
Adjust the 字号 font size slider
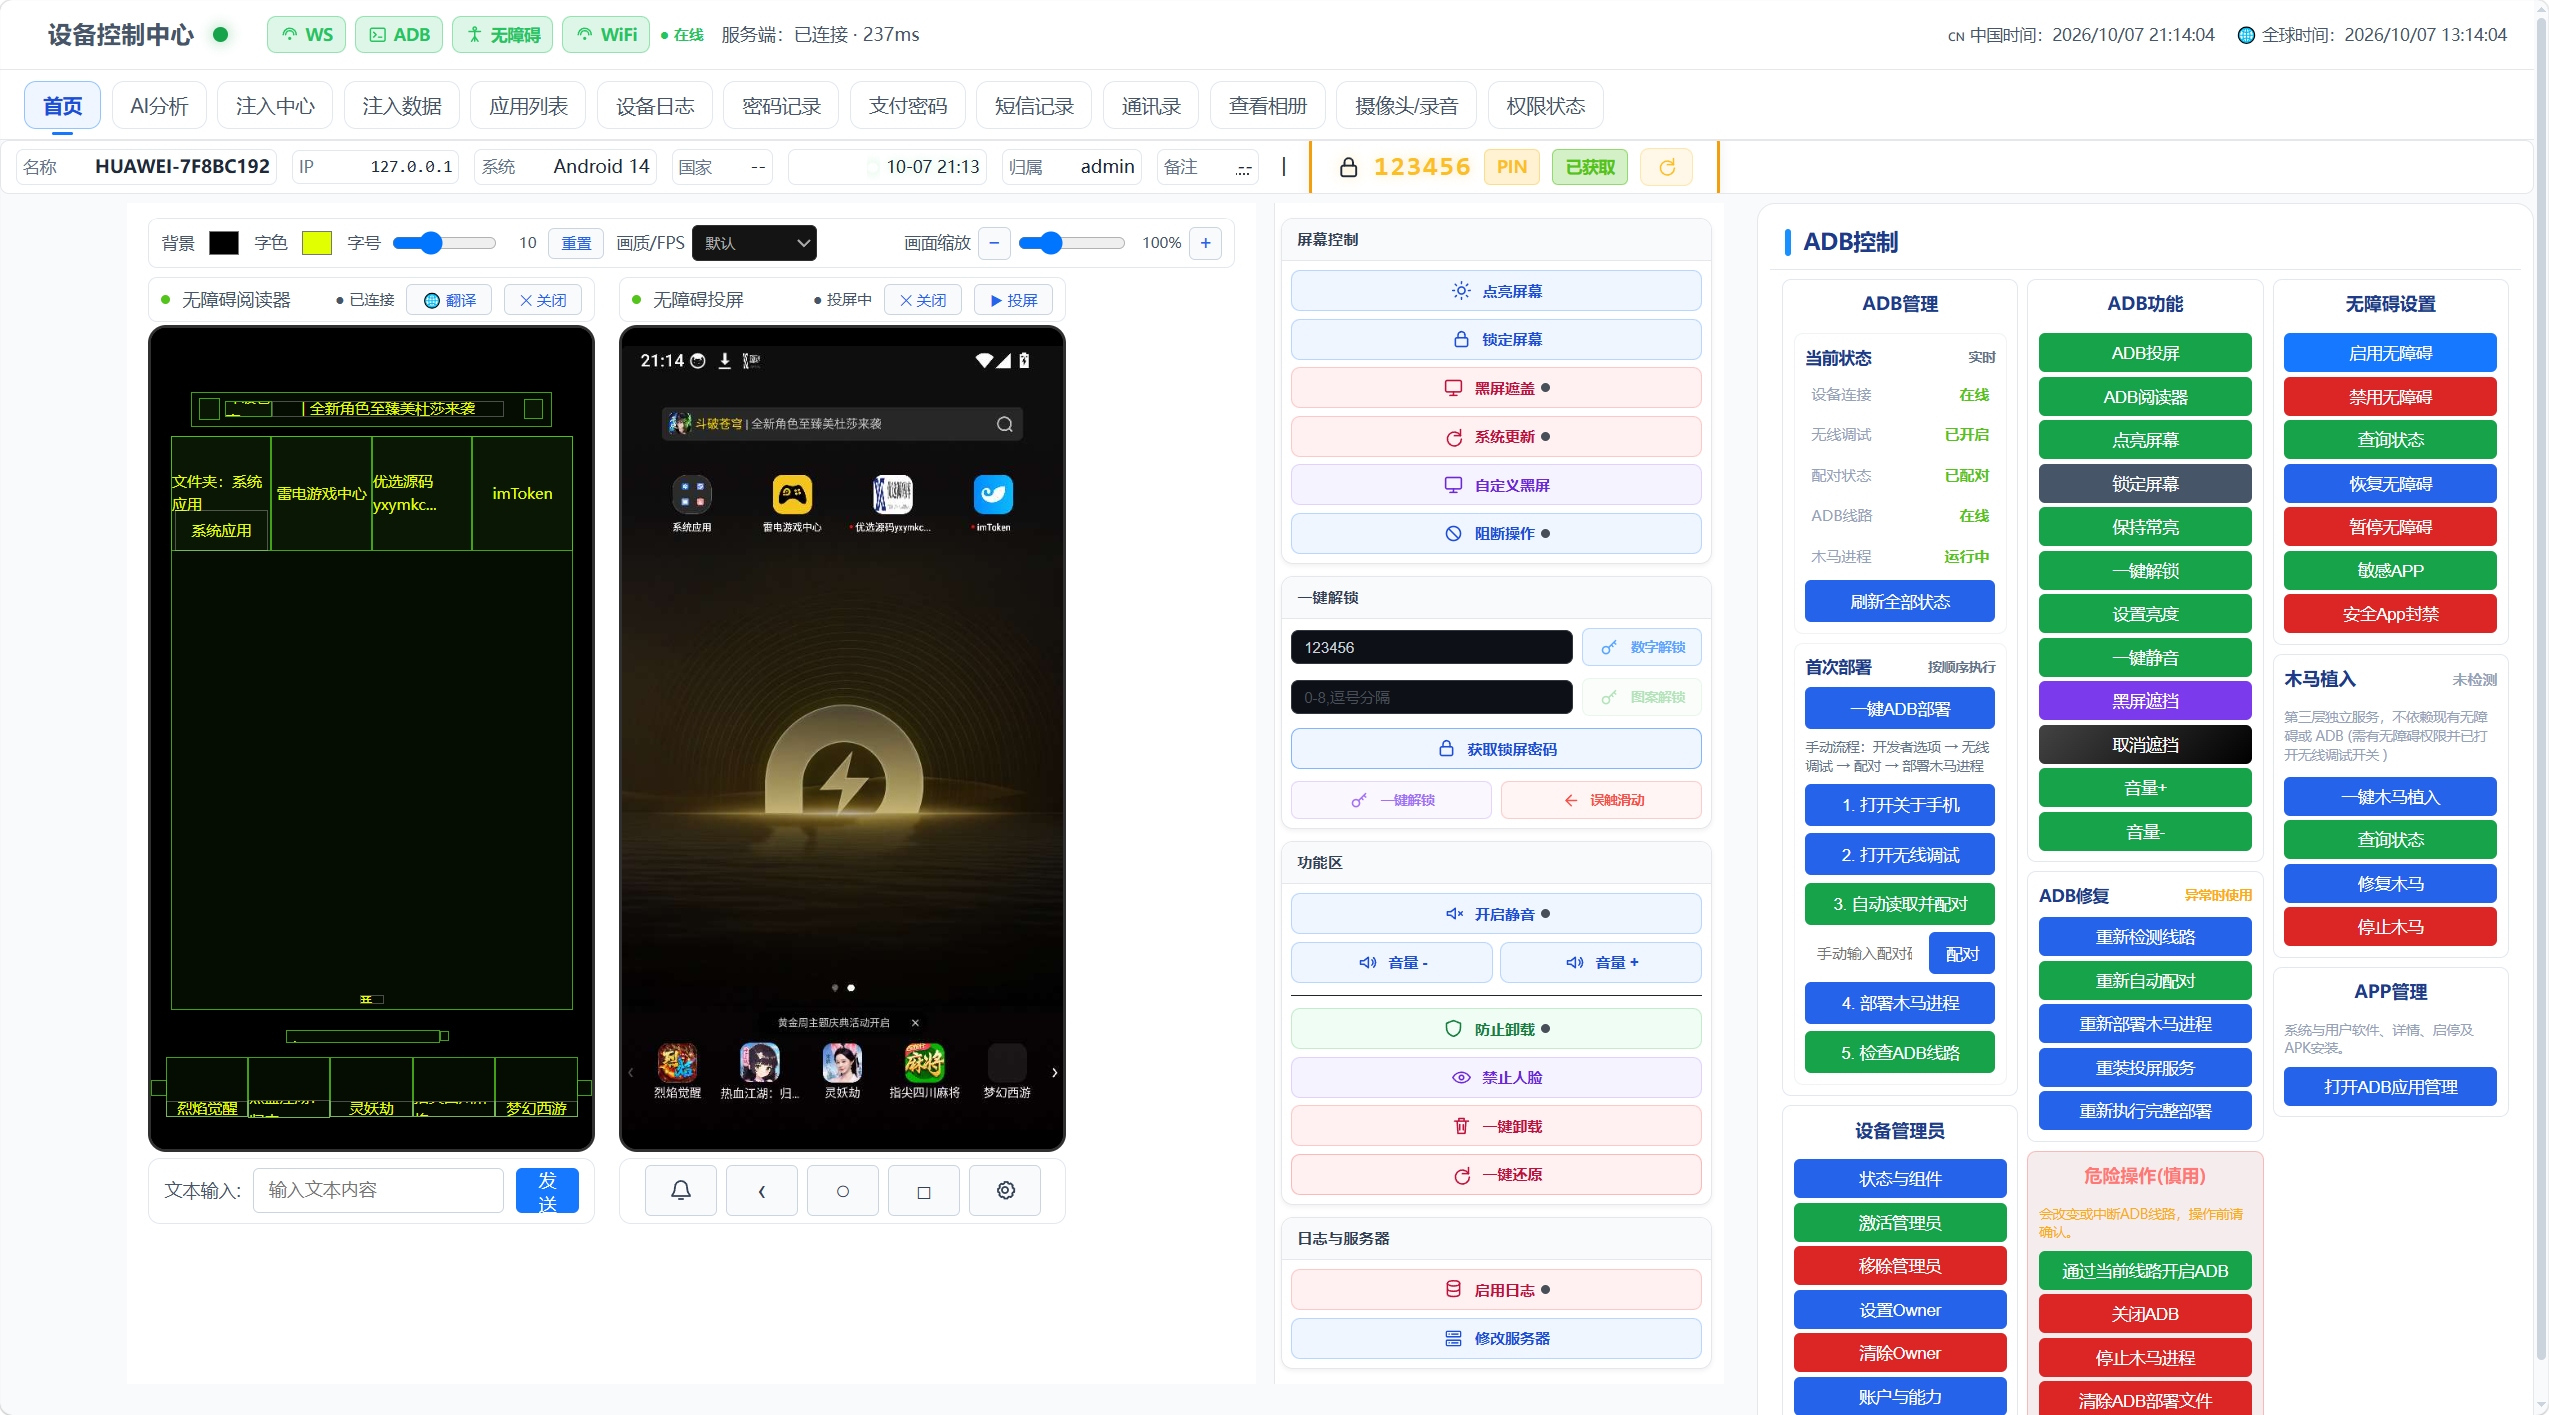tap(444, 243)
